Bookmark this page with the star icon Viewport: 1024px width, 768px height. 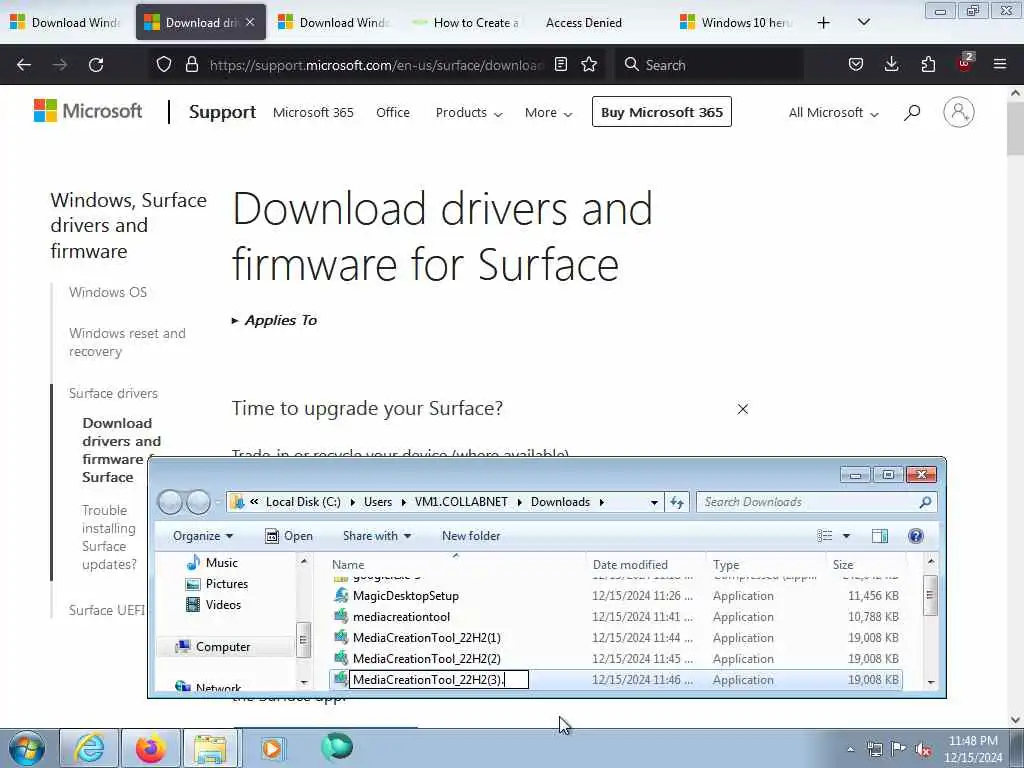[589, 64]
